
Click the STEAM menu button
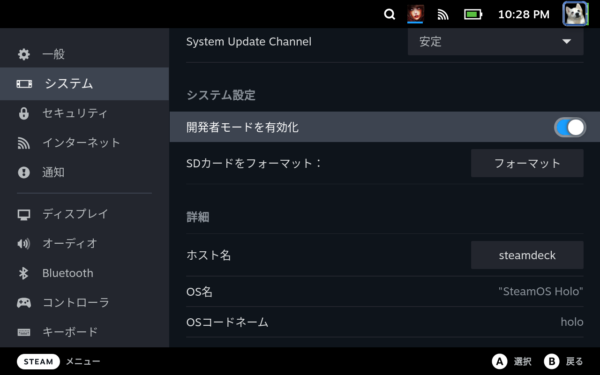(38, 362)
